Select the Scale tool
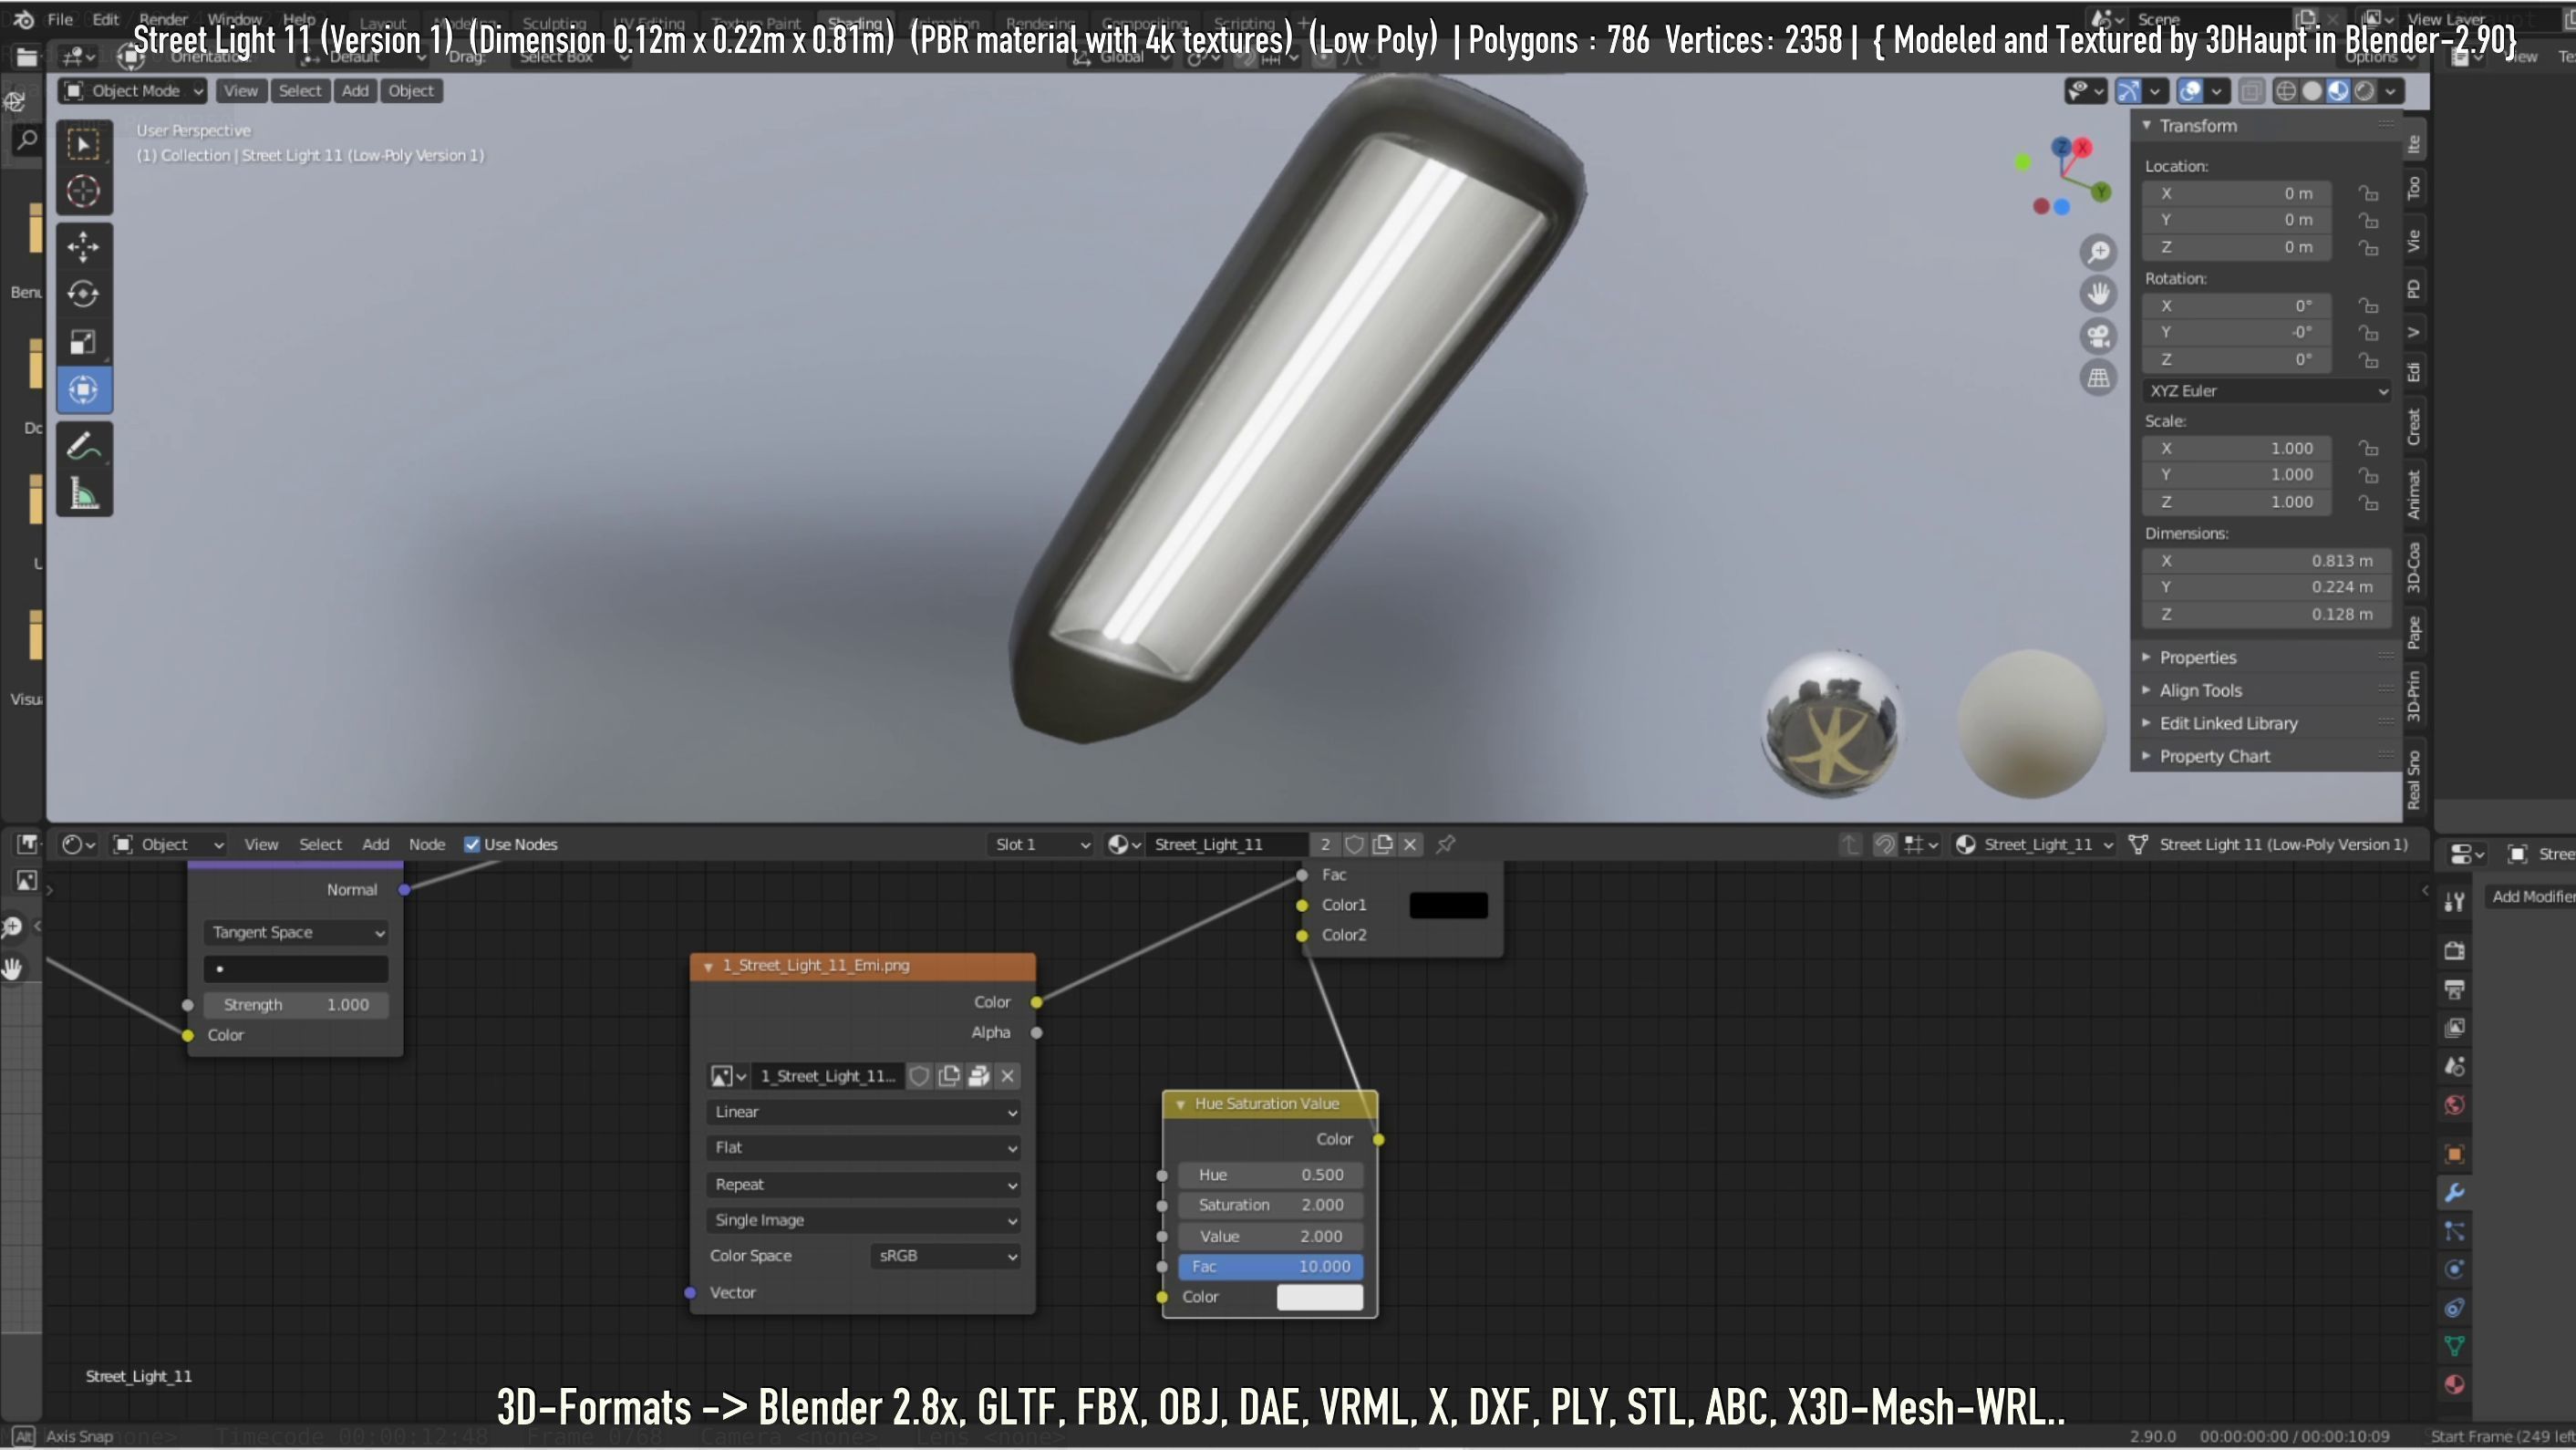 (84, 342)
